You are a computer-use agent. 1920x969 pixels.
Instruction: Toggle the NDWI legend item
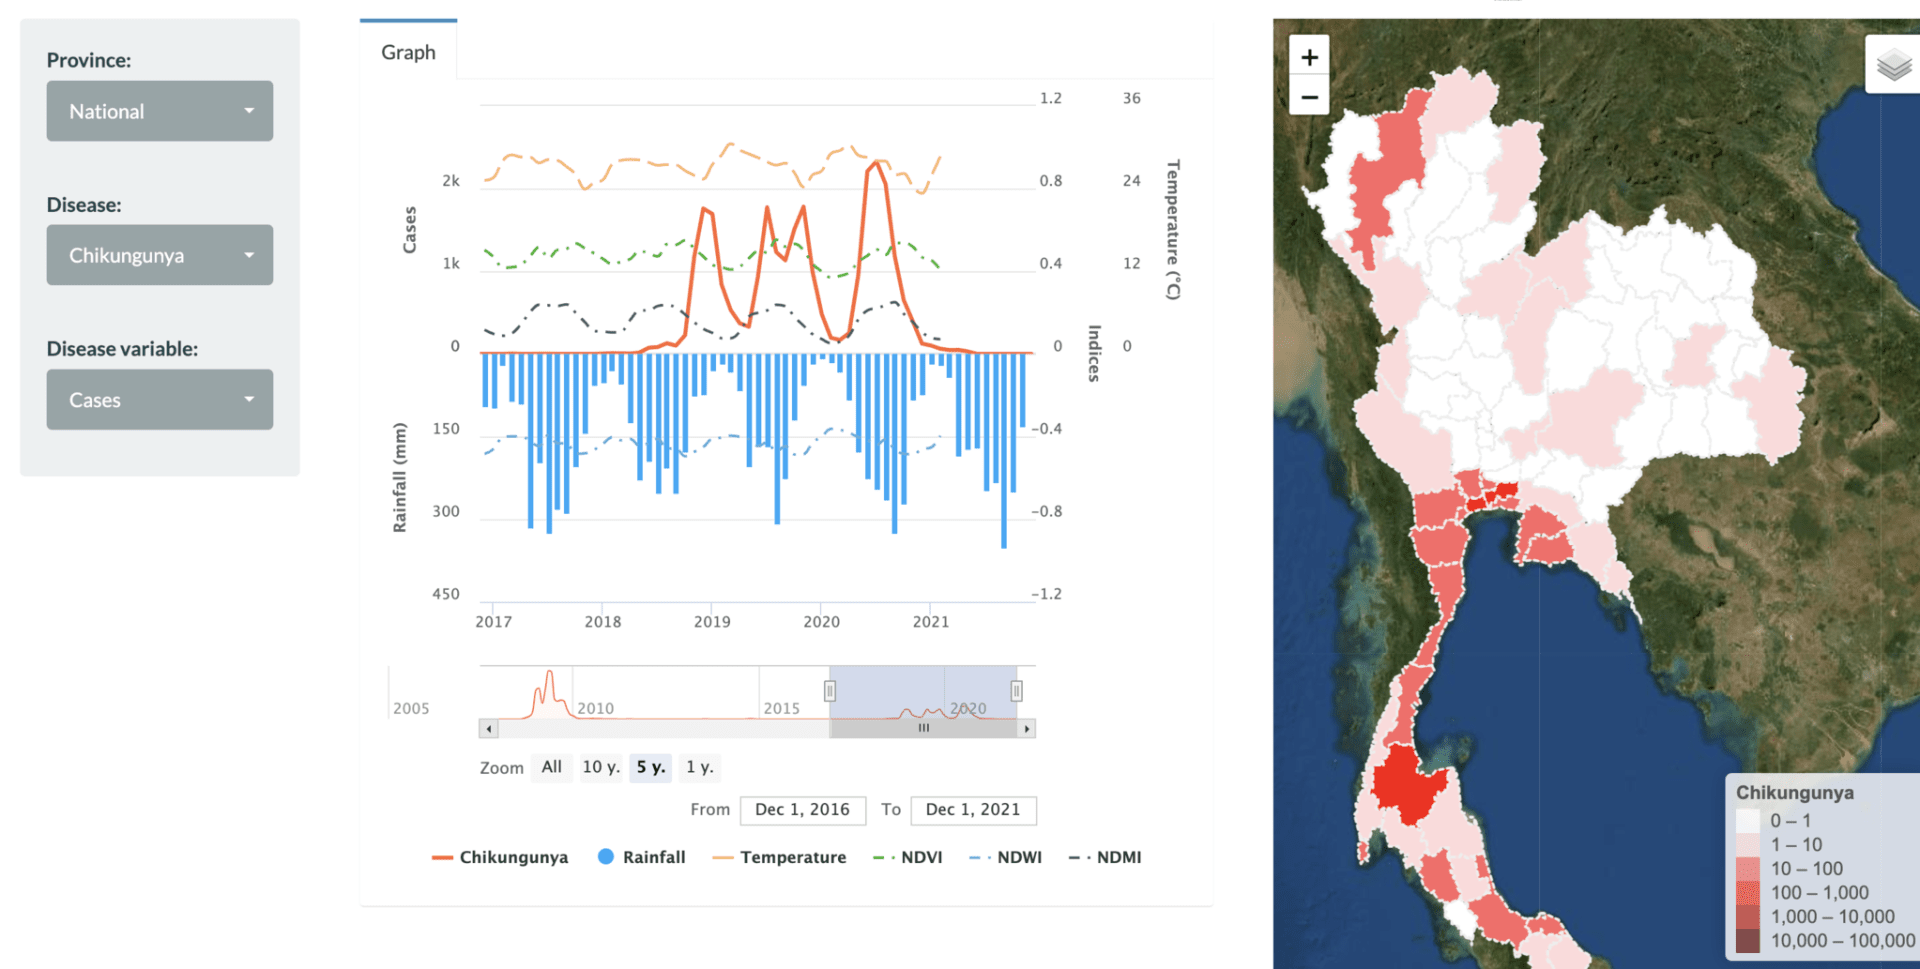(x=1006, y=857)
